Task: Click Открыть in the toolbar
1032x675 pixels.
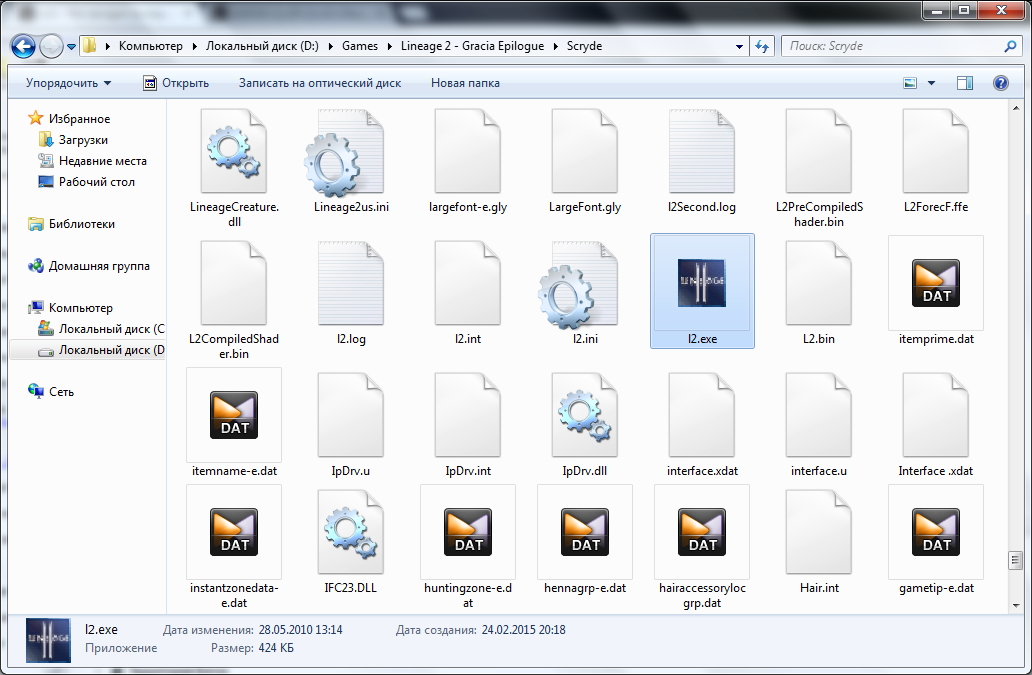Action: pyautogui.click(x=176, y=83)
